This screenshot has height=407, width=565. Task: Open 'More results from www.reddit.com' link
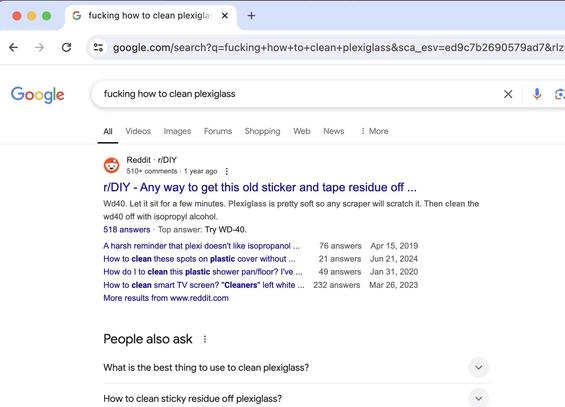pyautogui.click(x=166, y=298)
